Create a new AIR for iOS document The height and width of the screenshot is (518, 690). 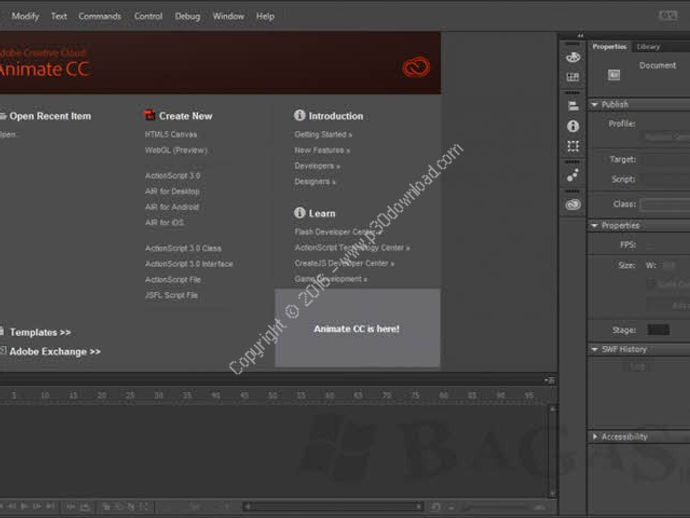point(164,223)
